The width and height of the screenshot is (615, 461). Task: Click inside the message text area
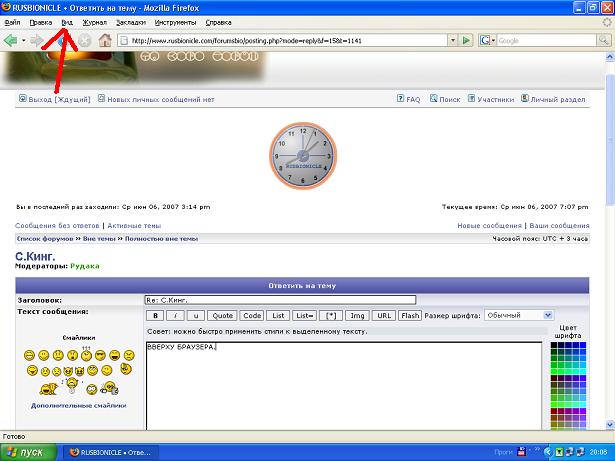[344, 386]
